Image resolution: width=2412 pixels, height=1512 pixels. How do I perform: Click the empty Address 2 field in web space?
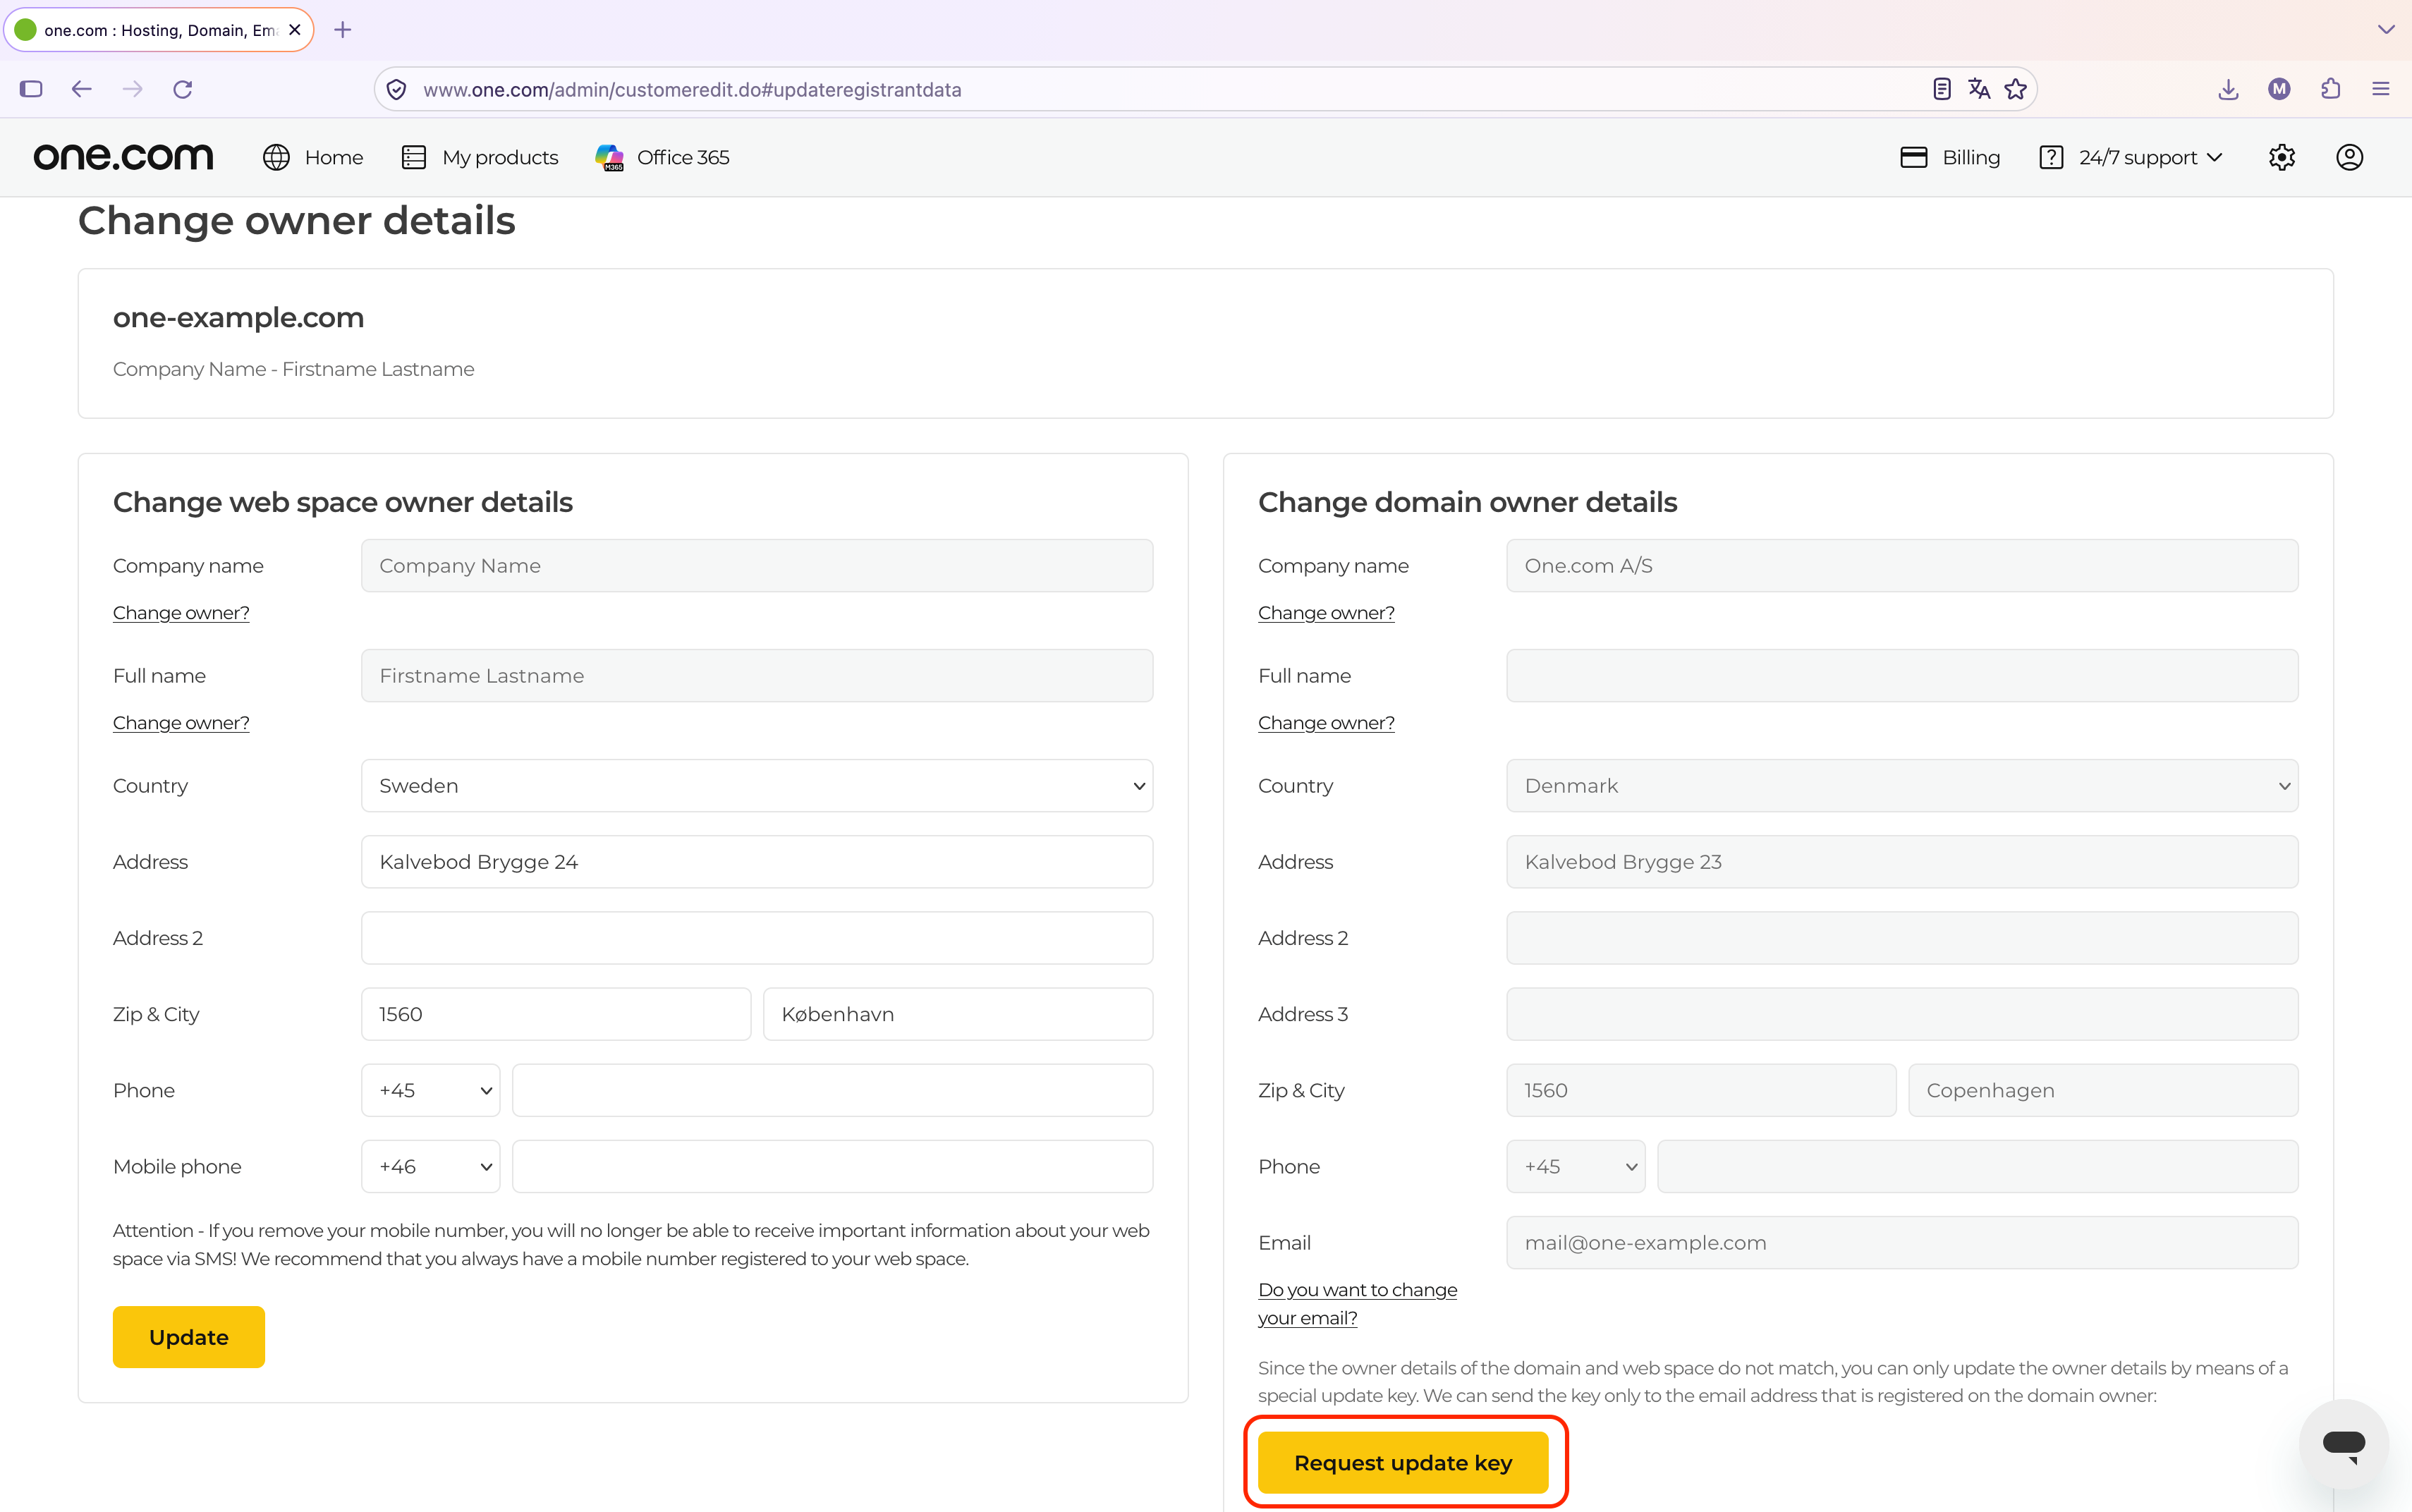[x=757, y=938]
